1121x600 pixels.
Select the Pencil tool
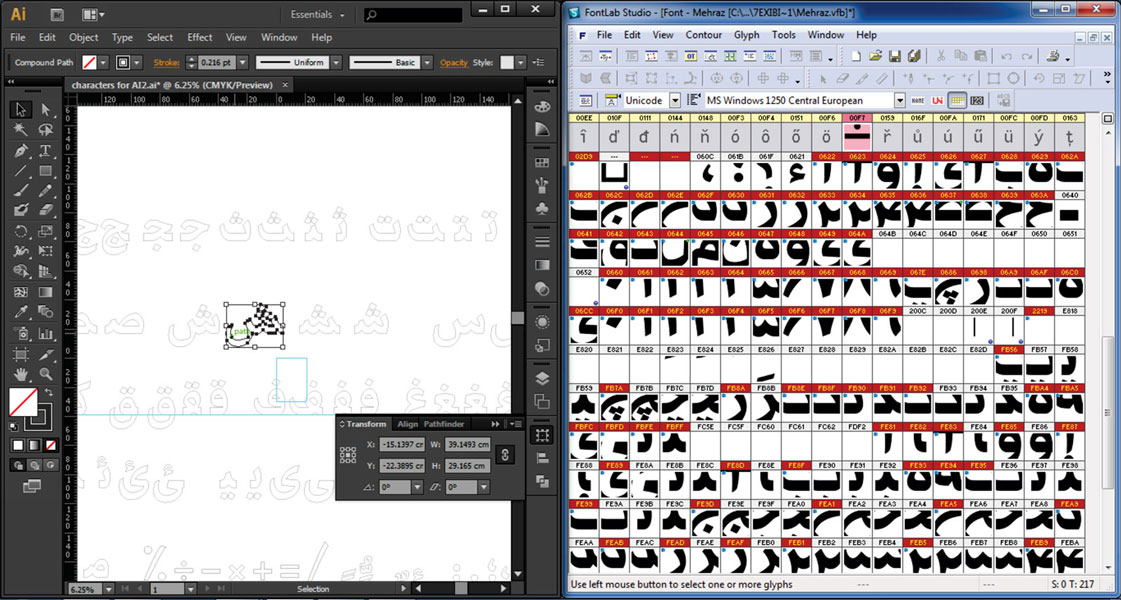tap(46, 190)
